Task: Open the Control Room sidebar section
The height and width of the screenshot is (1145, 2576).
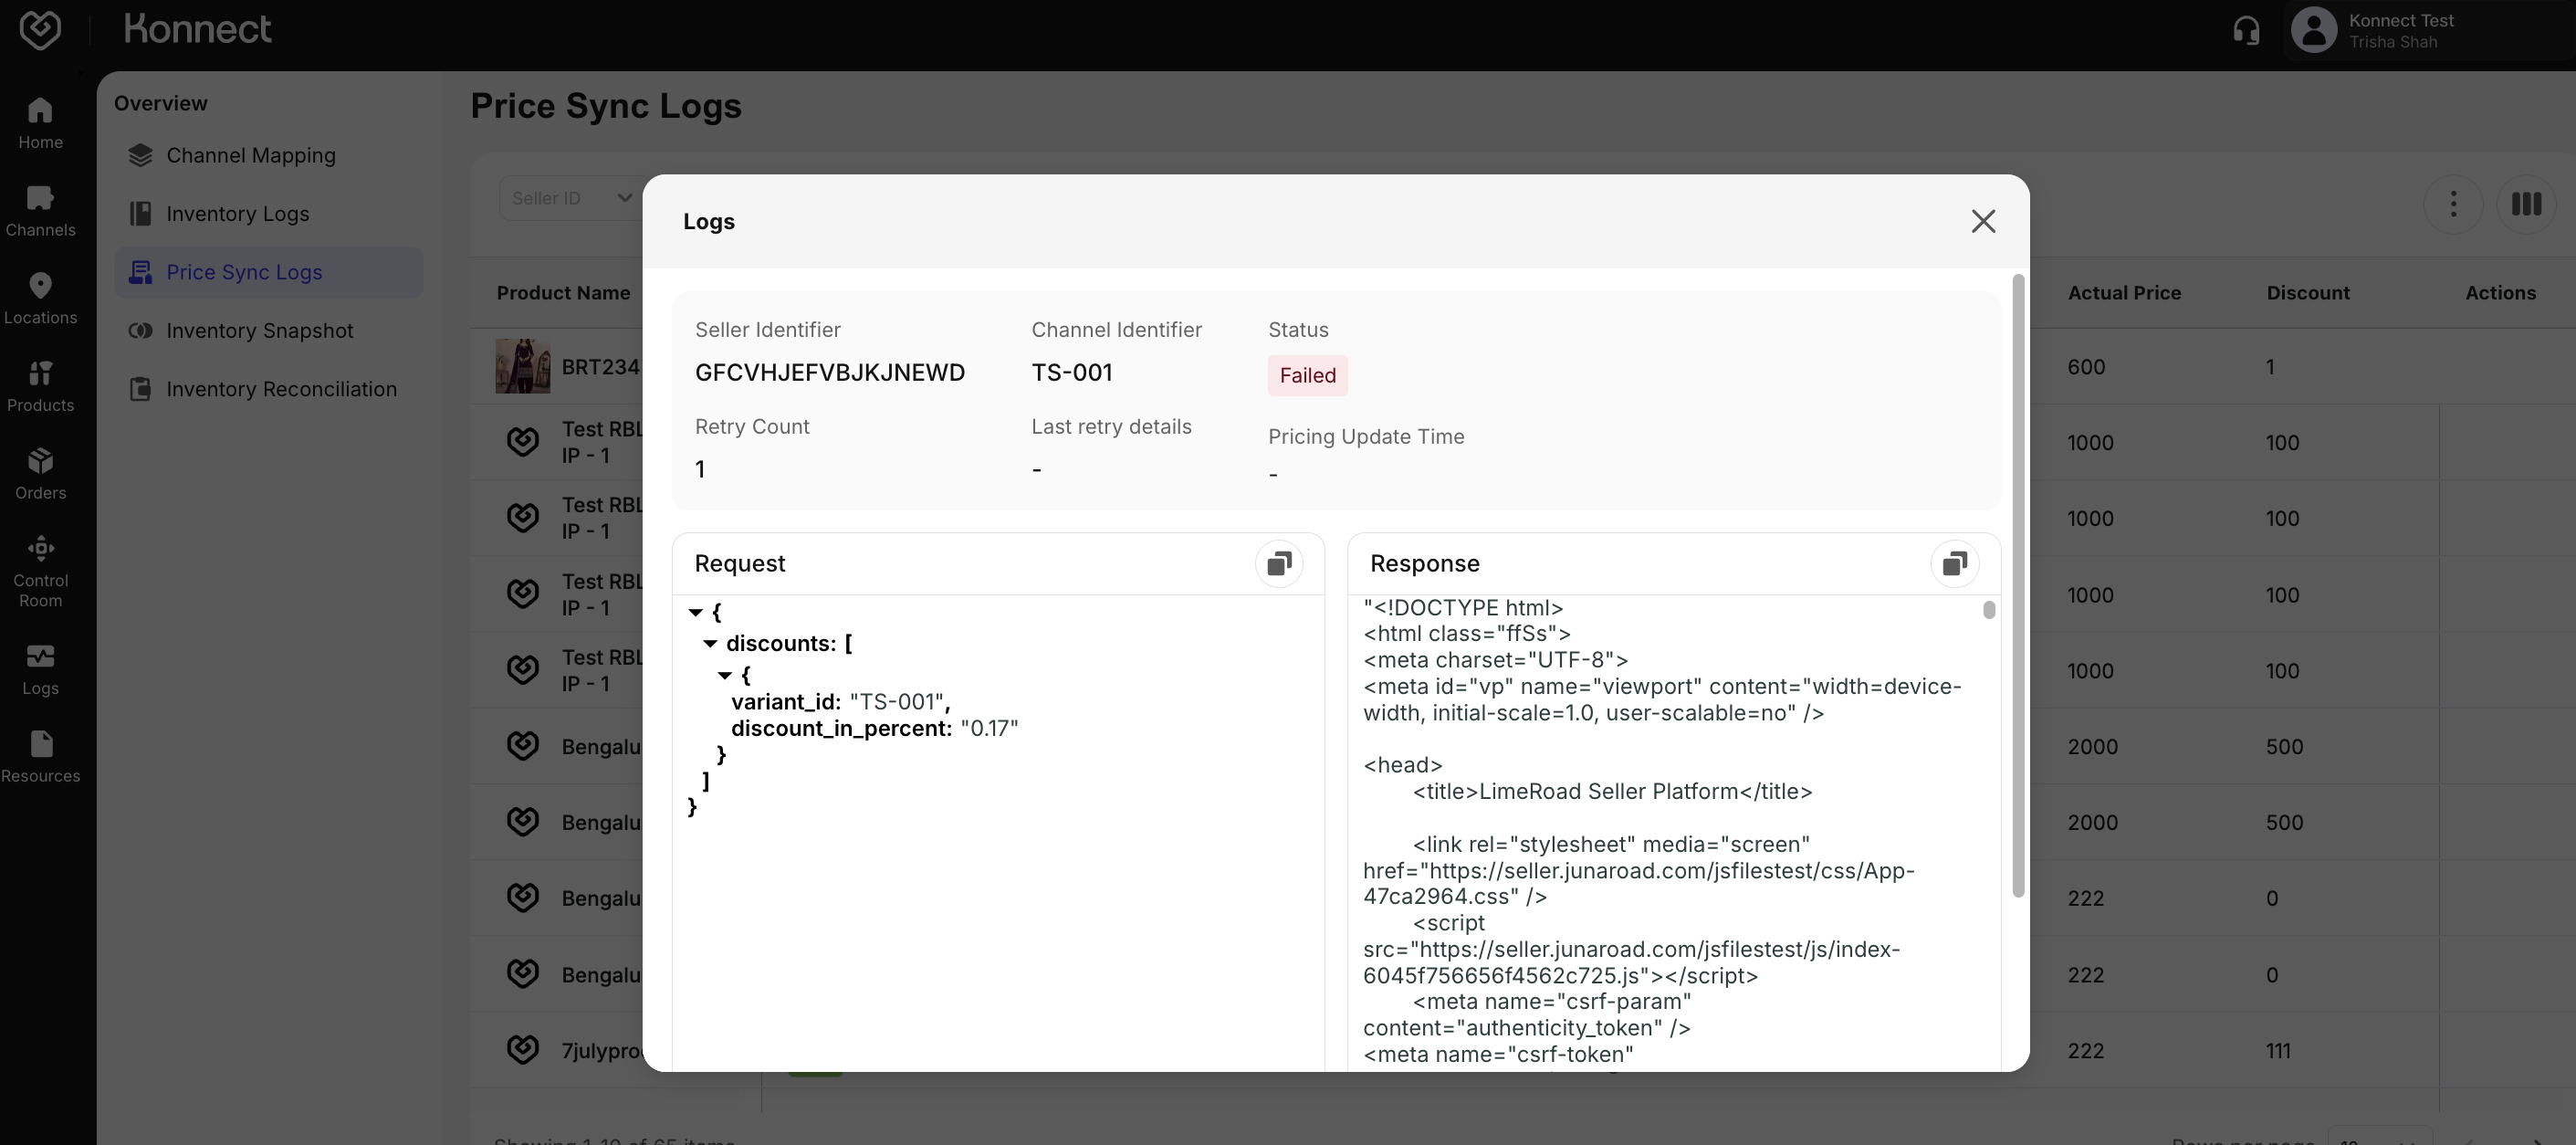Action: tap(40, 572)
